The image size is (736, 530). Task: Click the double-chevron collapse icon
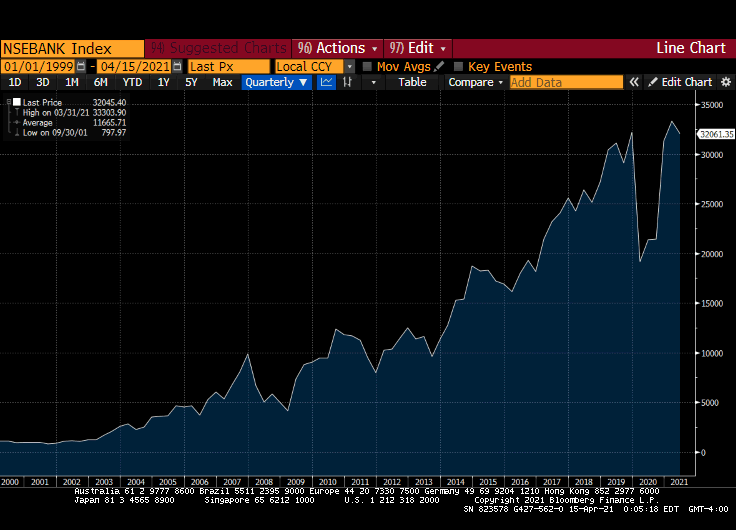coord(634,82)
